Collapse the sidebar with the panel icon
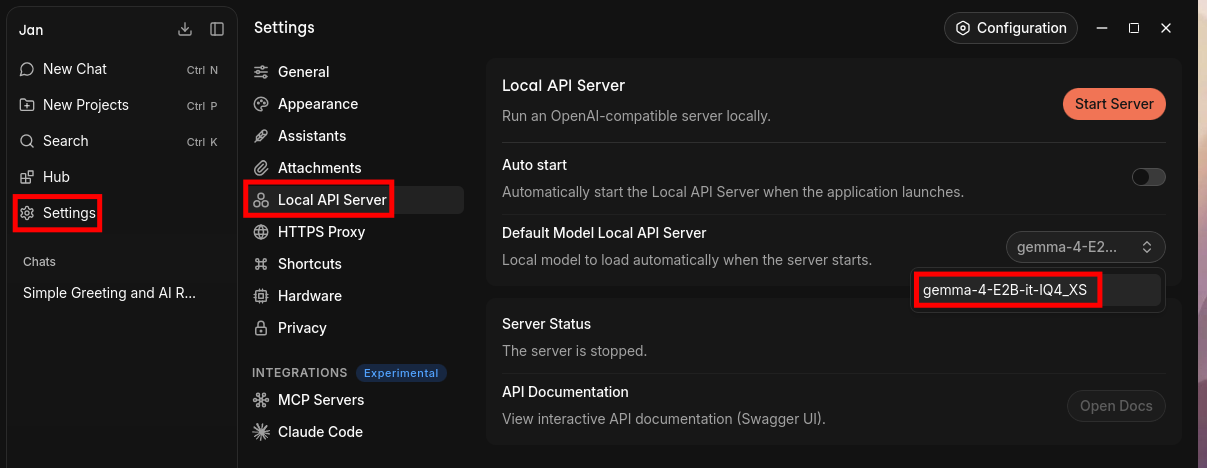This screenshot has width=1207, height=468. click(x=217, y=29)
